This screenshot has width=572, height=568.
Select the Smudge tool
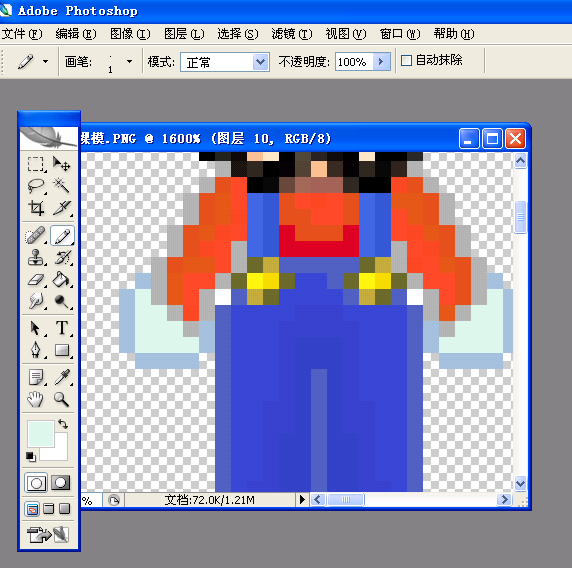click(x=36, y=301)
